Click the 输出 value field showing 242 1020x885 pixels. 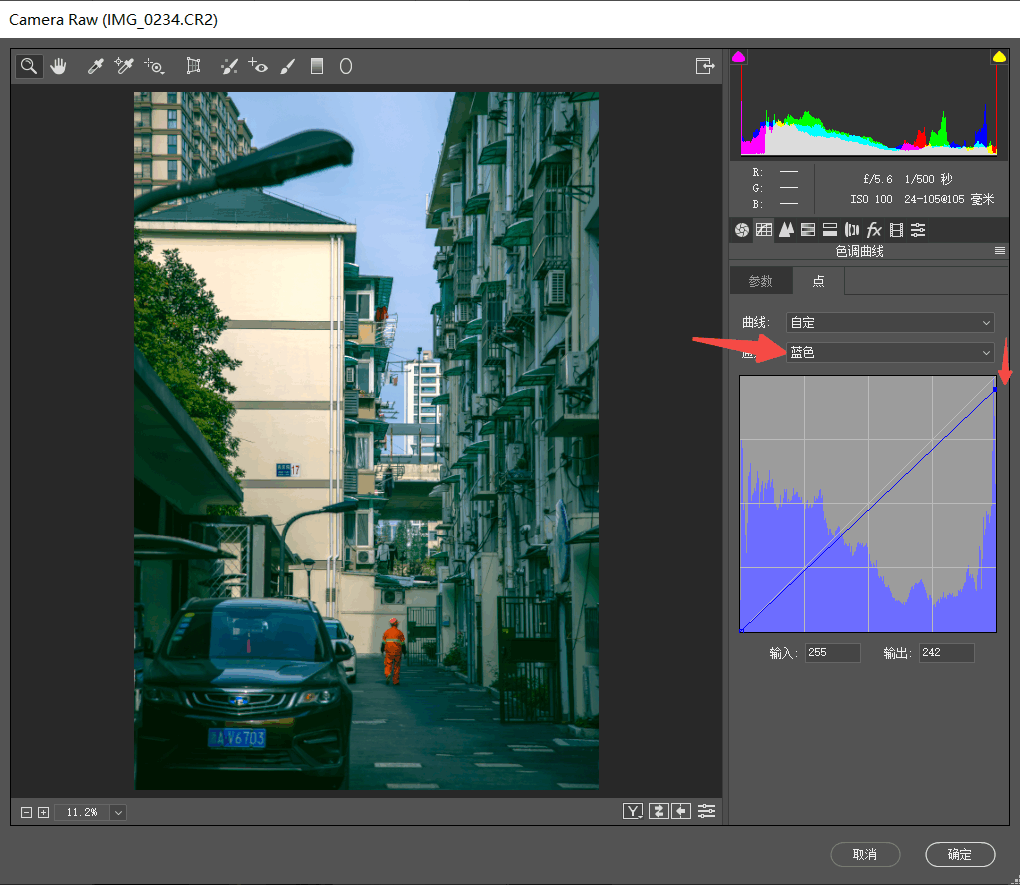[x=946, y=652]
